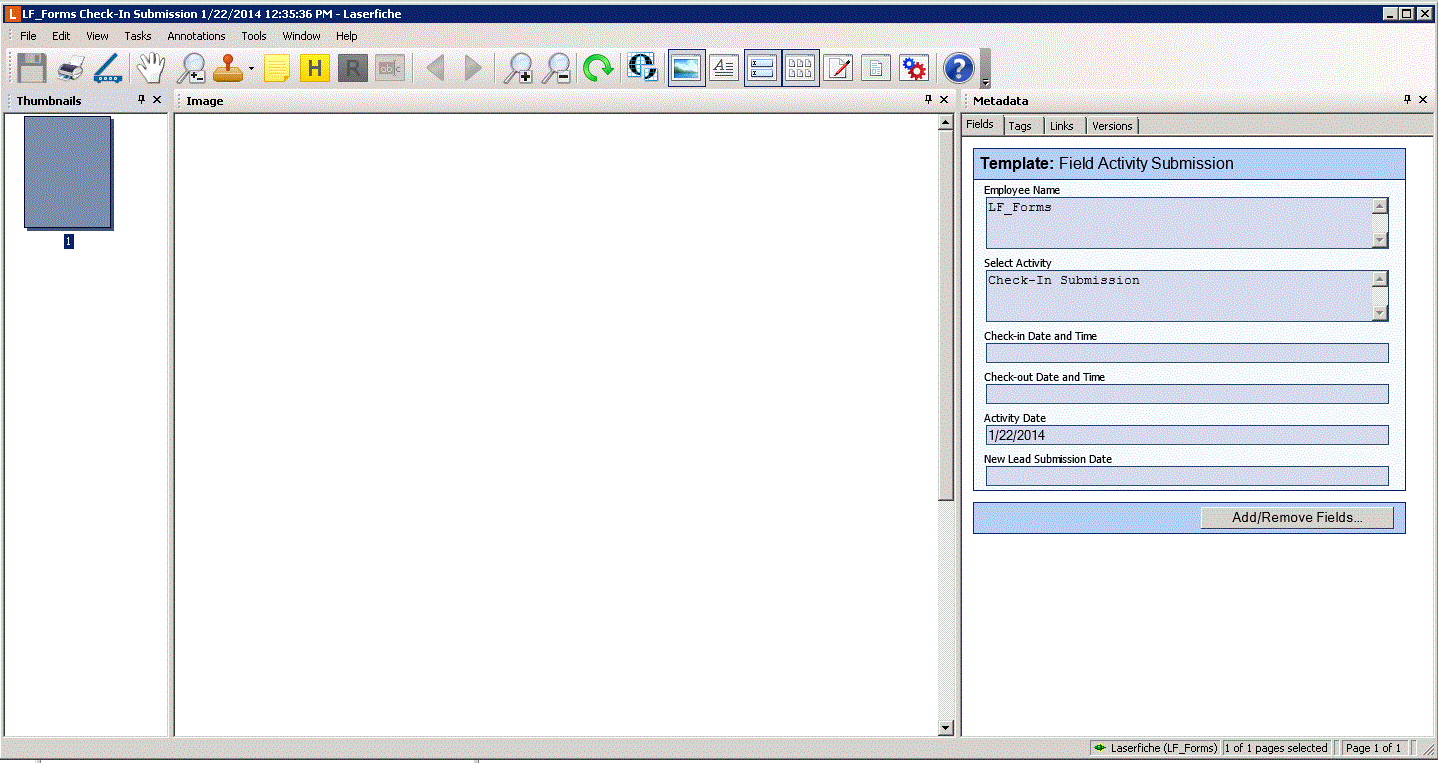Select the yellow Highlight tool
This screenshot has width=1438, height=763.
tap(314, 68)
